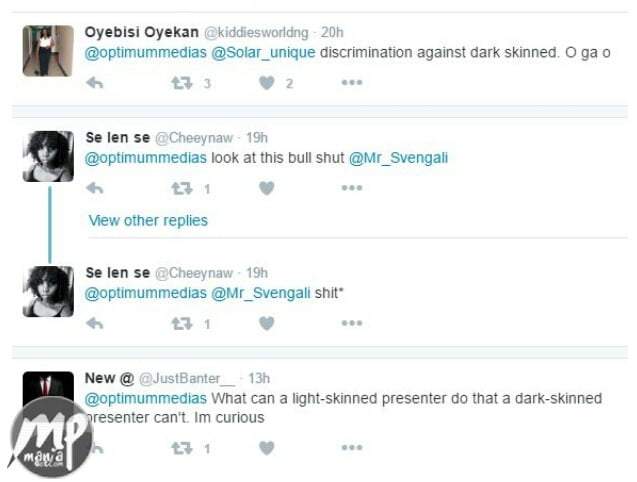Open more options on 'shit*' tweet

[352, 323]
